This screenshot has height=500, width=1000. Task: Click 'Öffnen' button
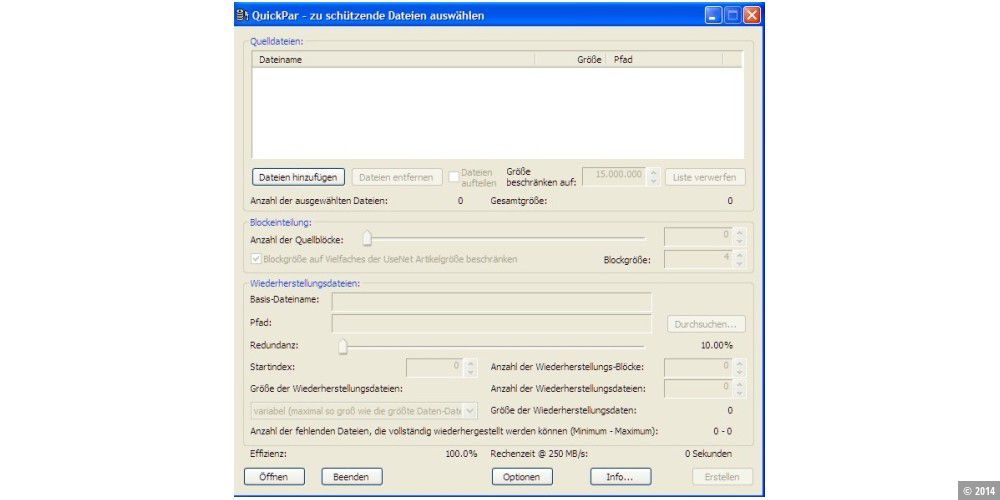pos(274,476)
